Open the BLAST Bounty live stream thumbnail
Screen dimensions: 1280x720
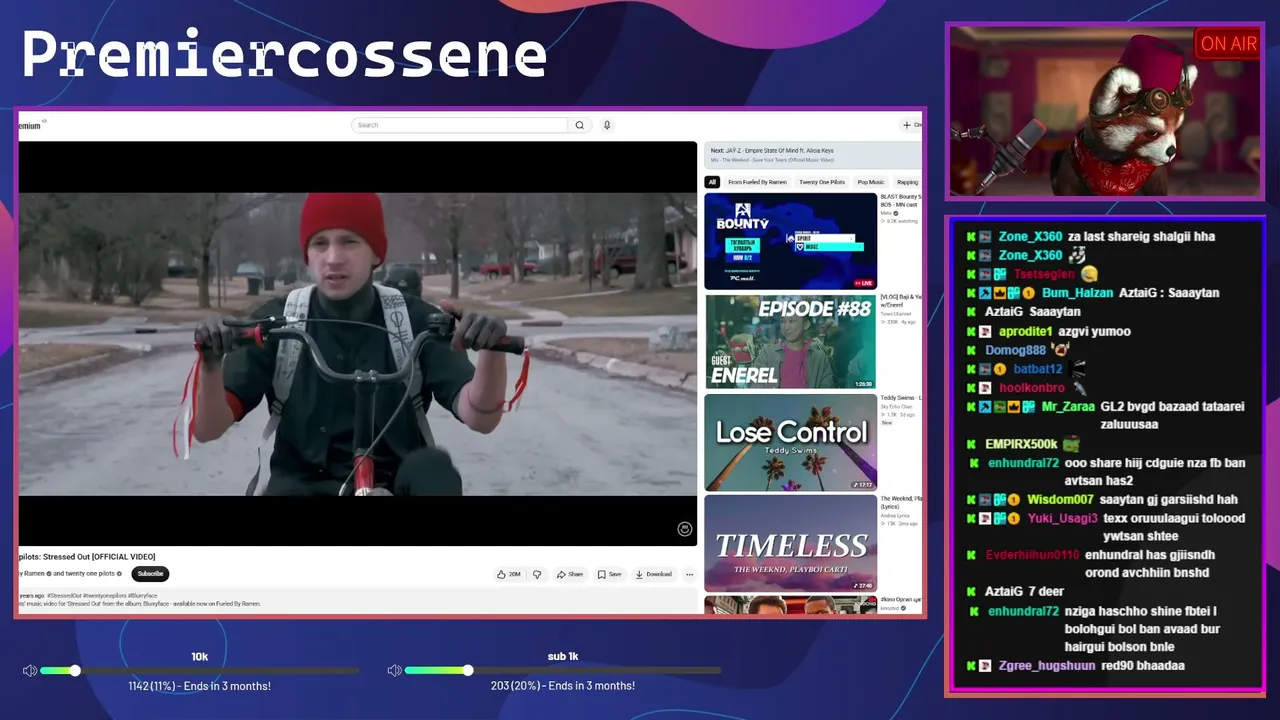click(x=790, y=241)
